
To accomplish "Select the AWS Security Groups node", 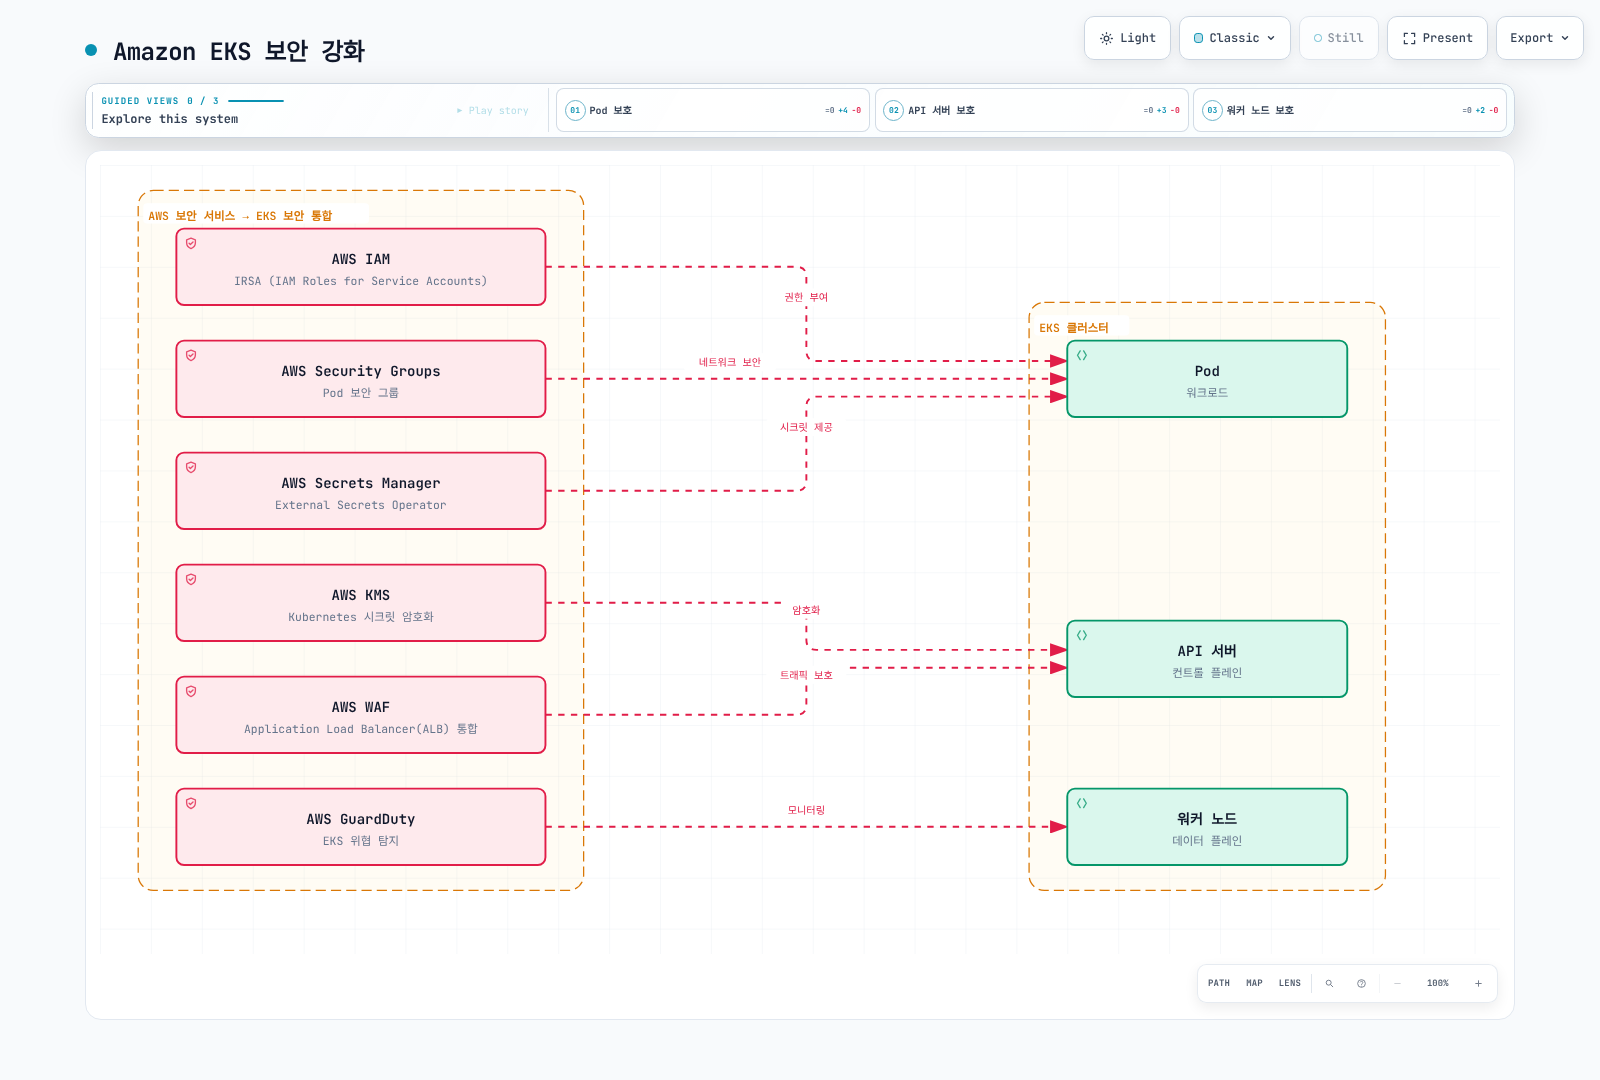I will point(361,379).
